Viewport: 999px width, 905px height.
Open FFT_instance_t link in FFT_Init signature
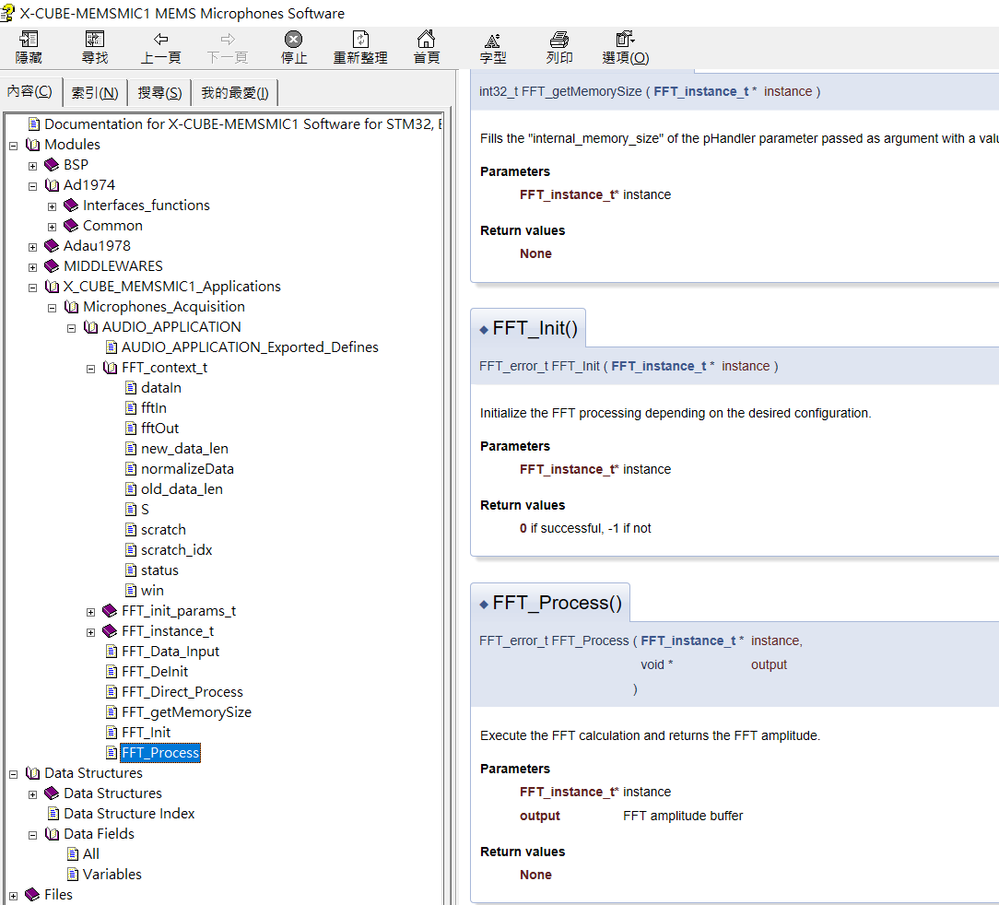click(x=659, y=366)
